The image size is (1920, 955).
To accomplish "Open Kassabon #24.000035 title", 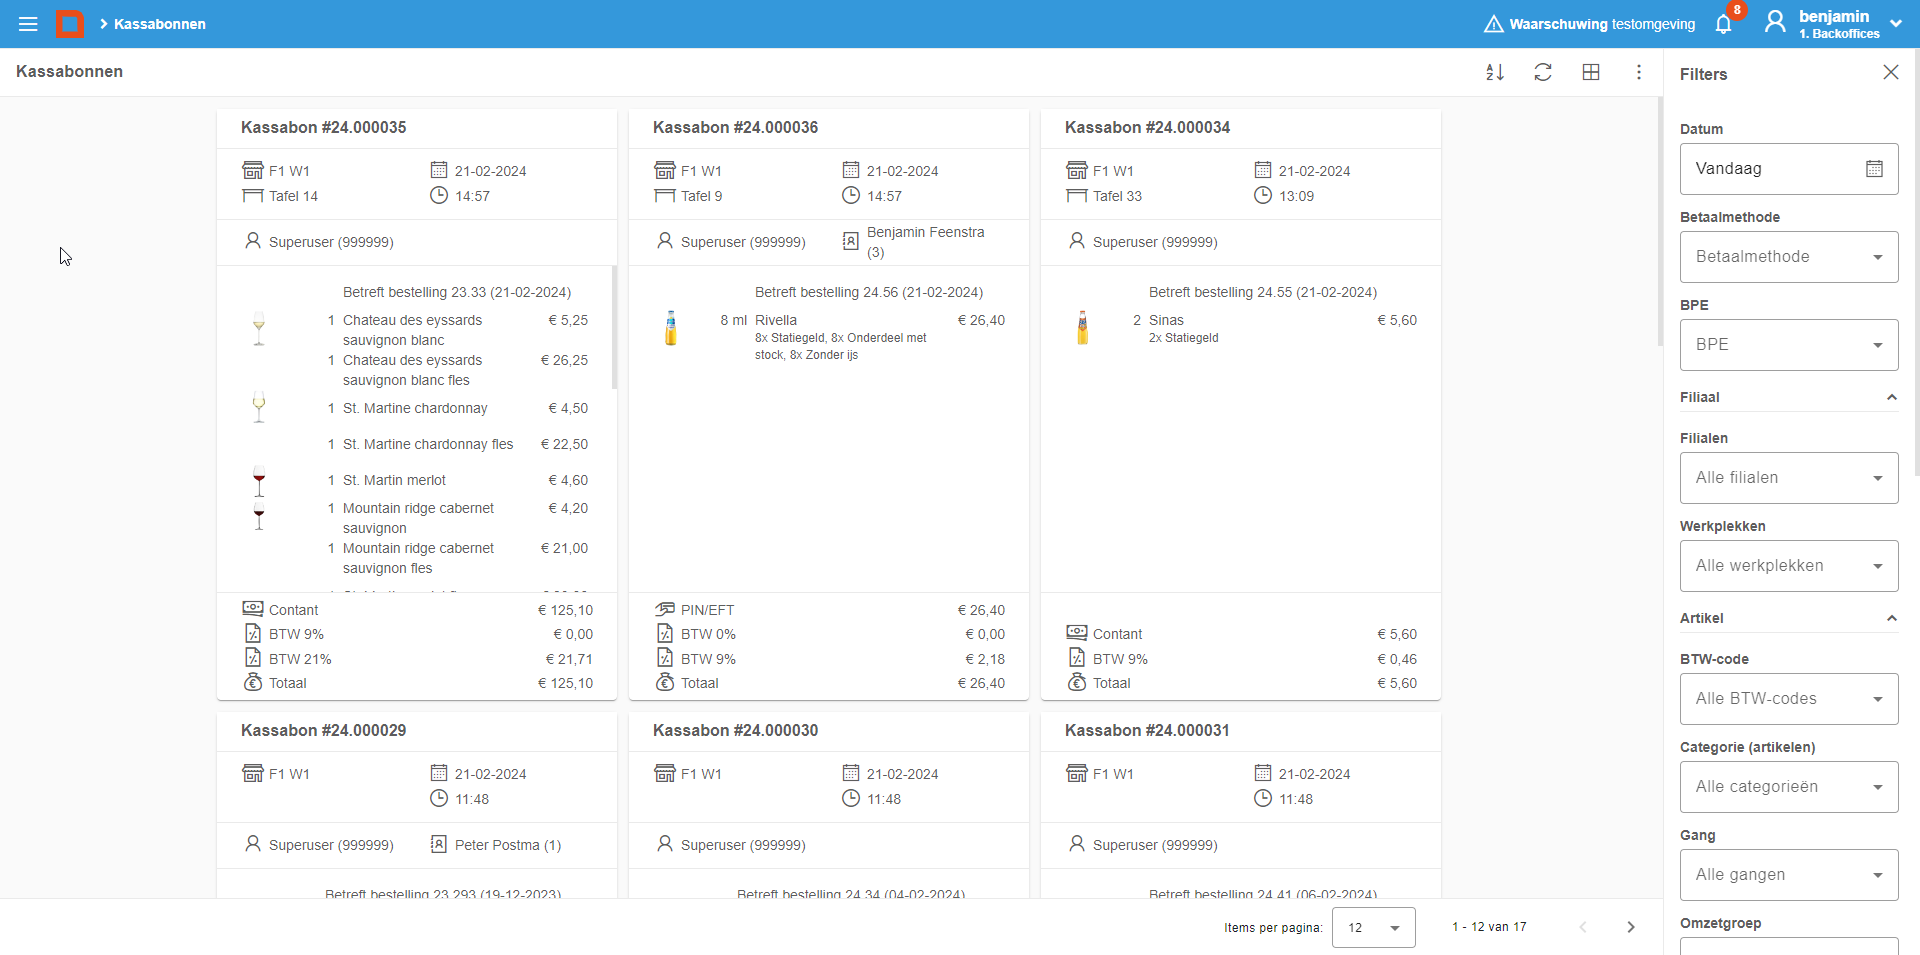I will coord(323,128).
